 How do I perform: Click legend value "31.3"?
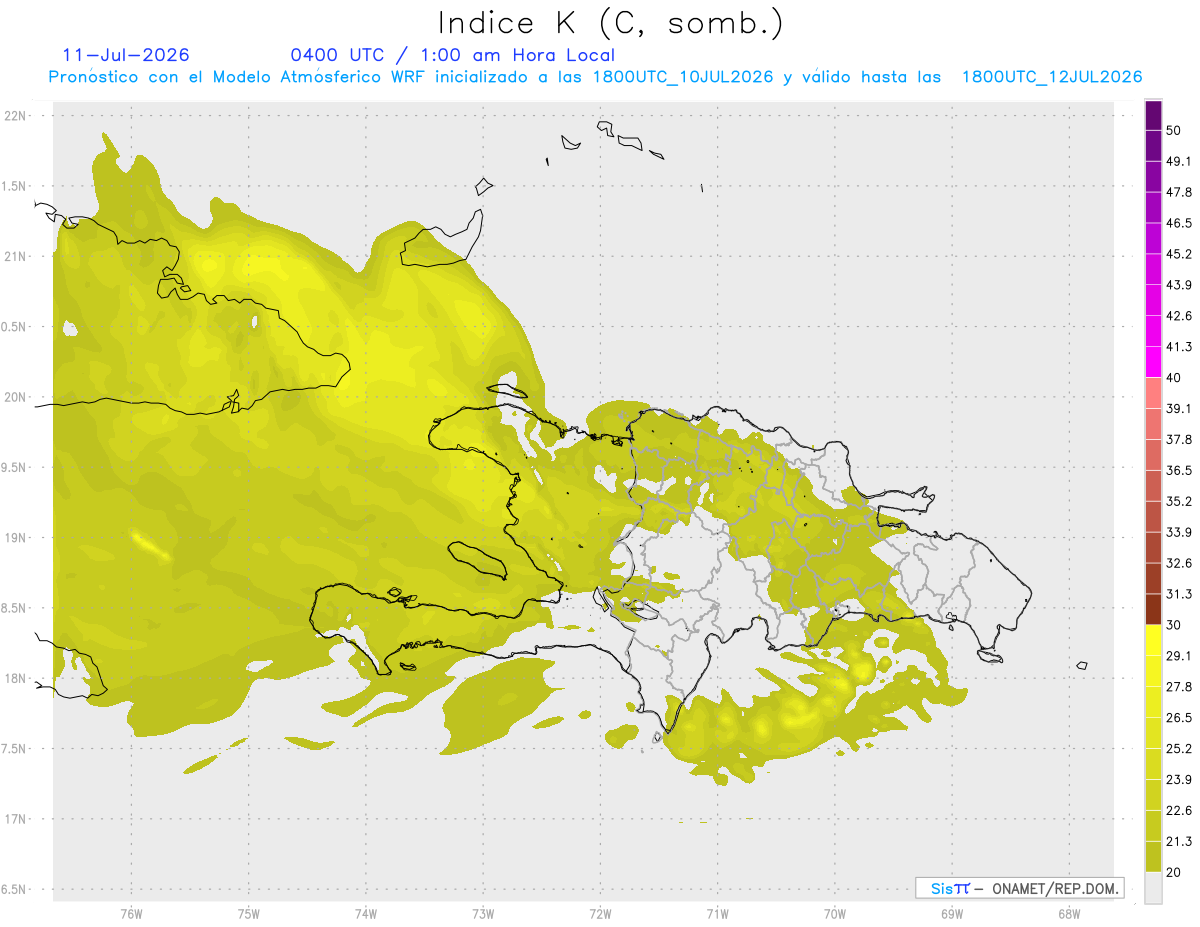[1179, 594]
